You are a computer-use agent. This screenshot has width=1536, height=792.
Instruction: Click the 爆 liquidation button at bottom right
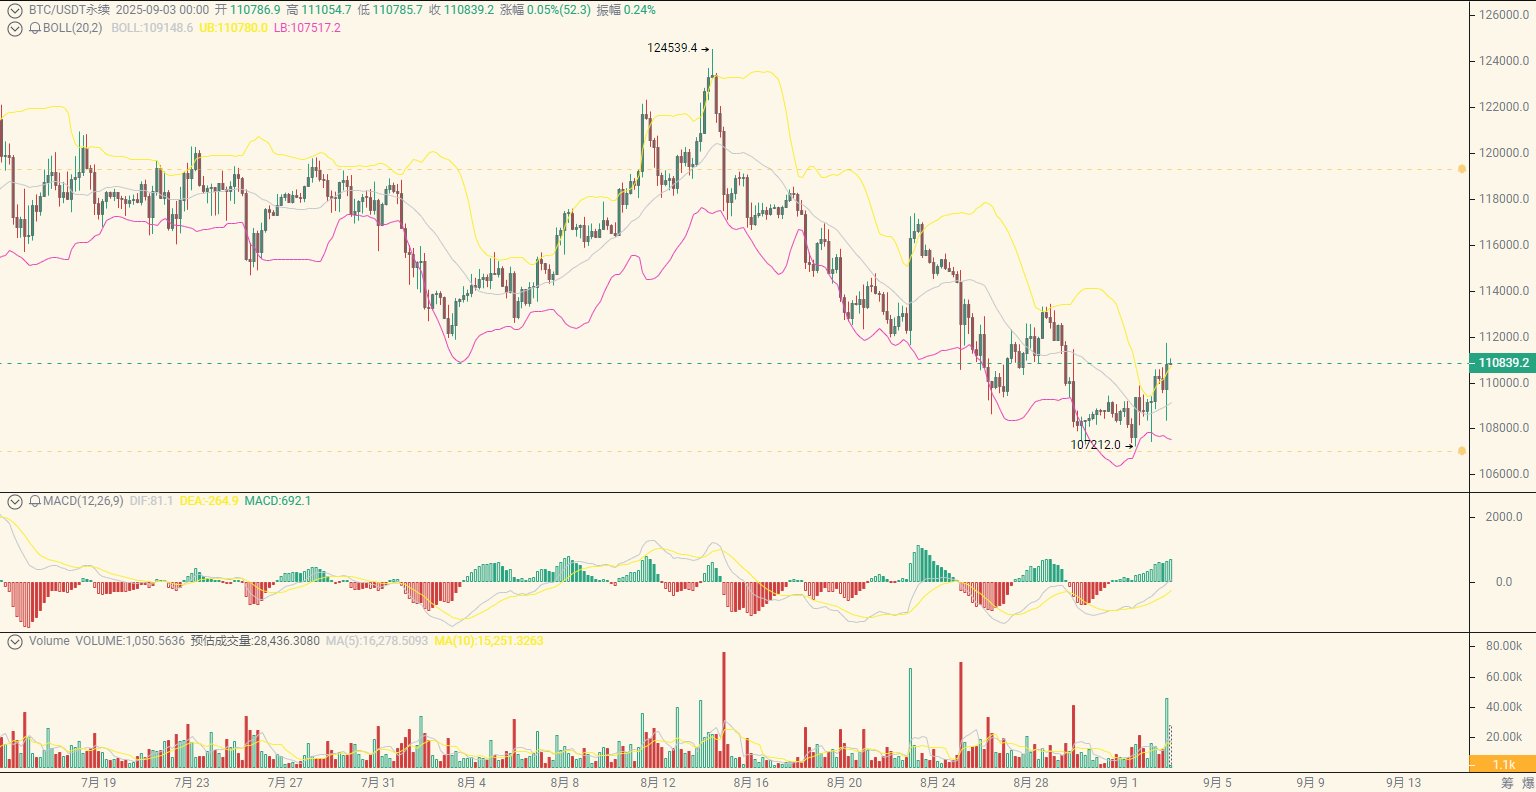[1528, 783]
